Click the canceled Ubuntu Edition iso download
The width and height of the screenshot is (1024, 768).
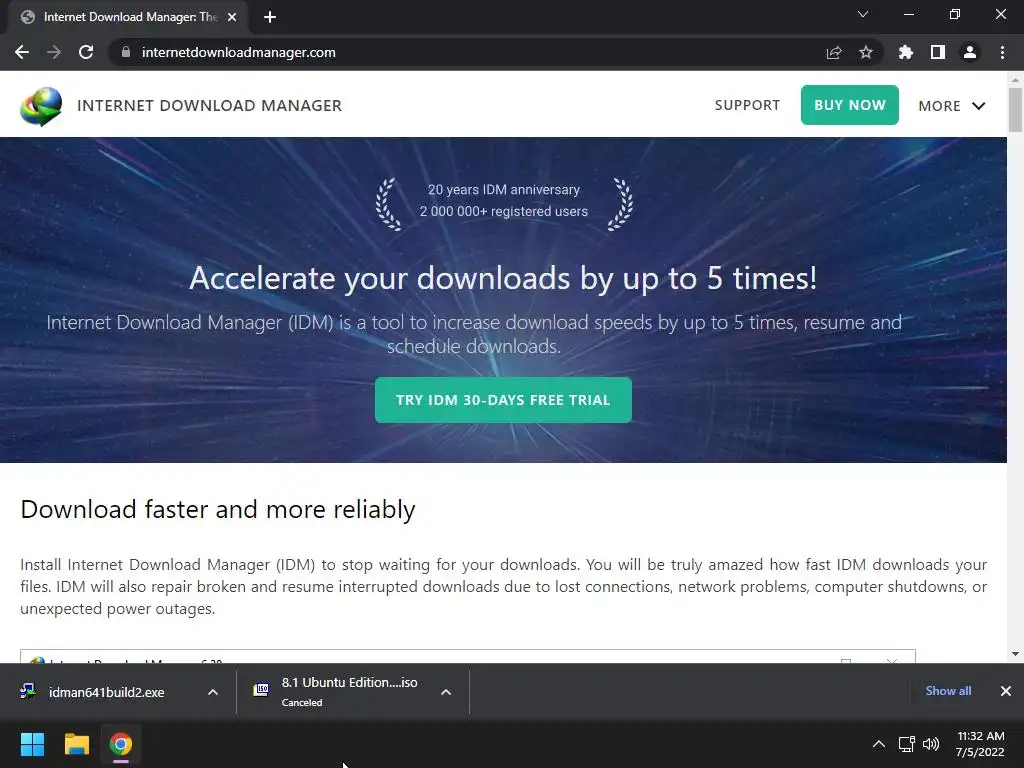click(349, 691)
